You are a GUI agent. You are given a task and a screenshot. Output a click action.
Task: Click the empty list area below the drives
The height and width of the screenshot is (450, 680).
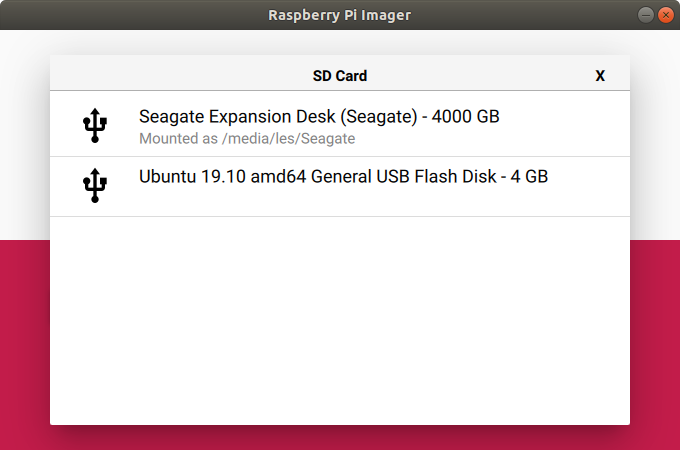tap(340, 321)
